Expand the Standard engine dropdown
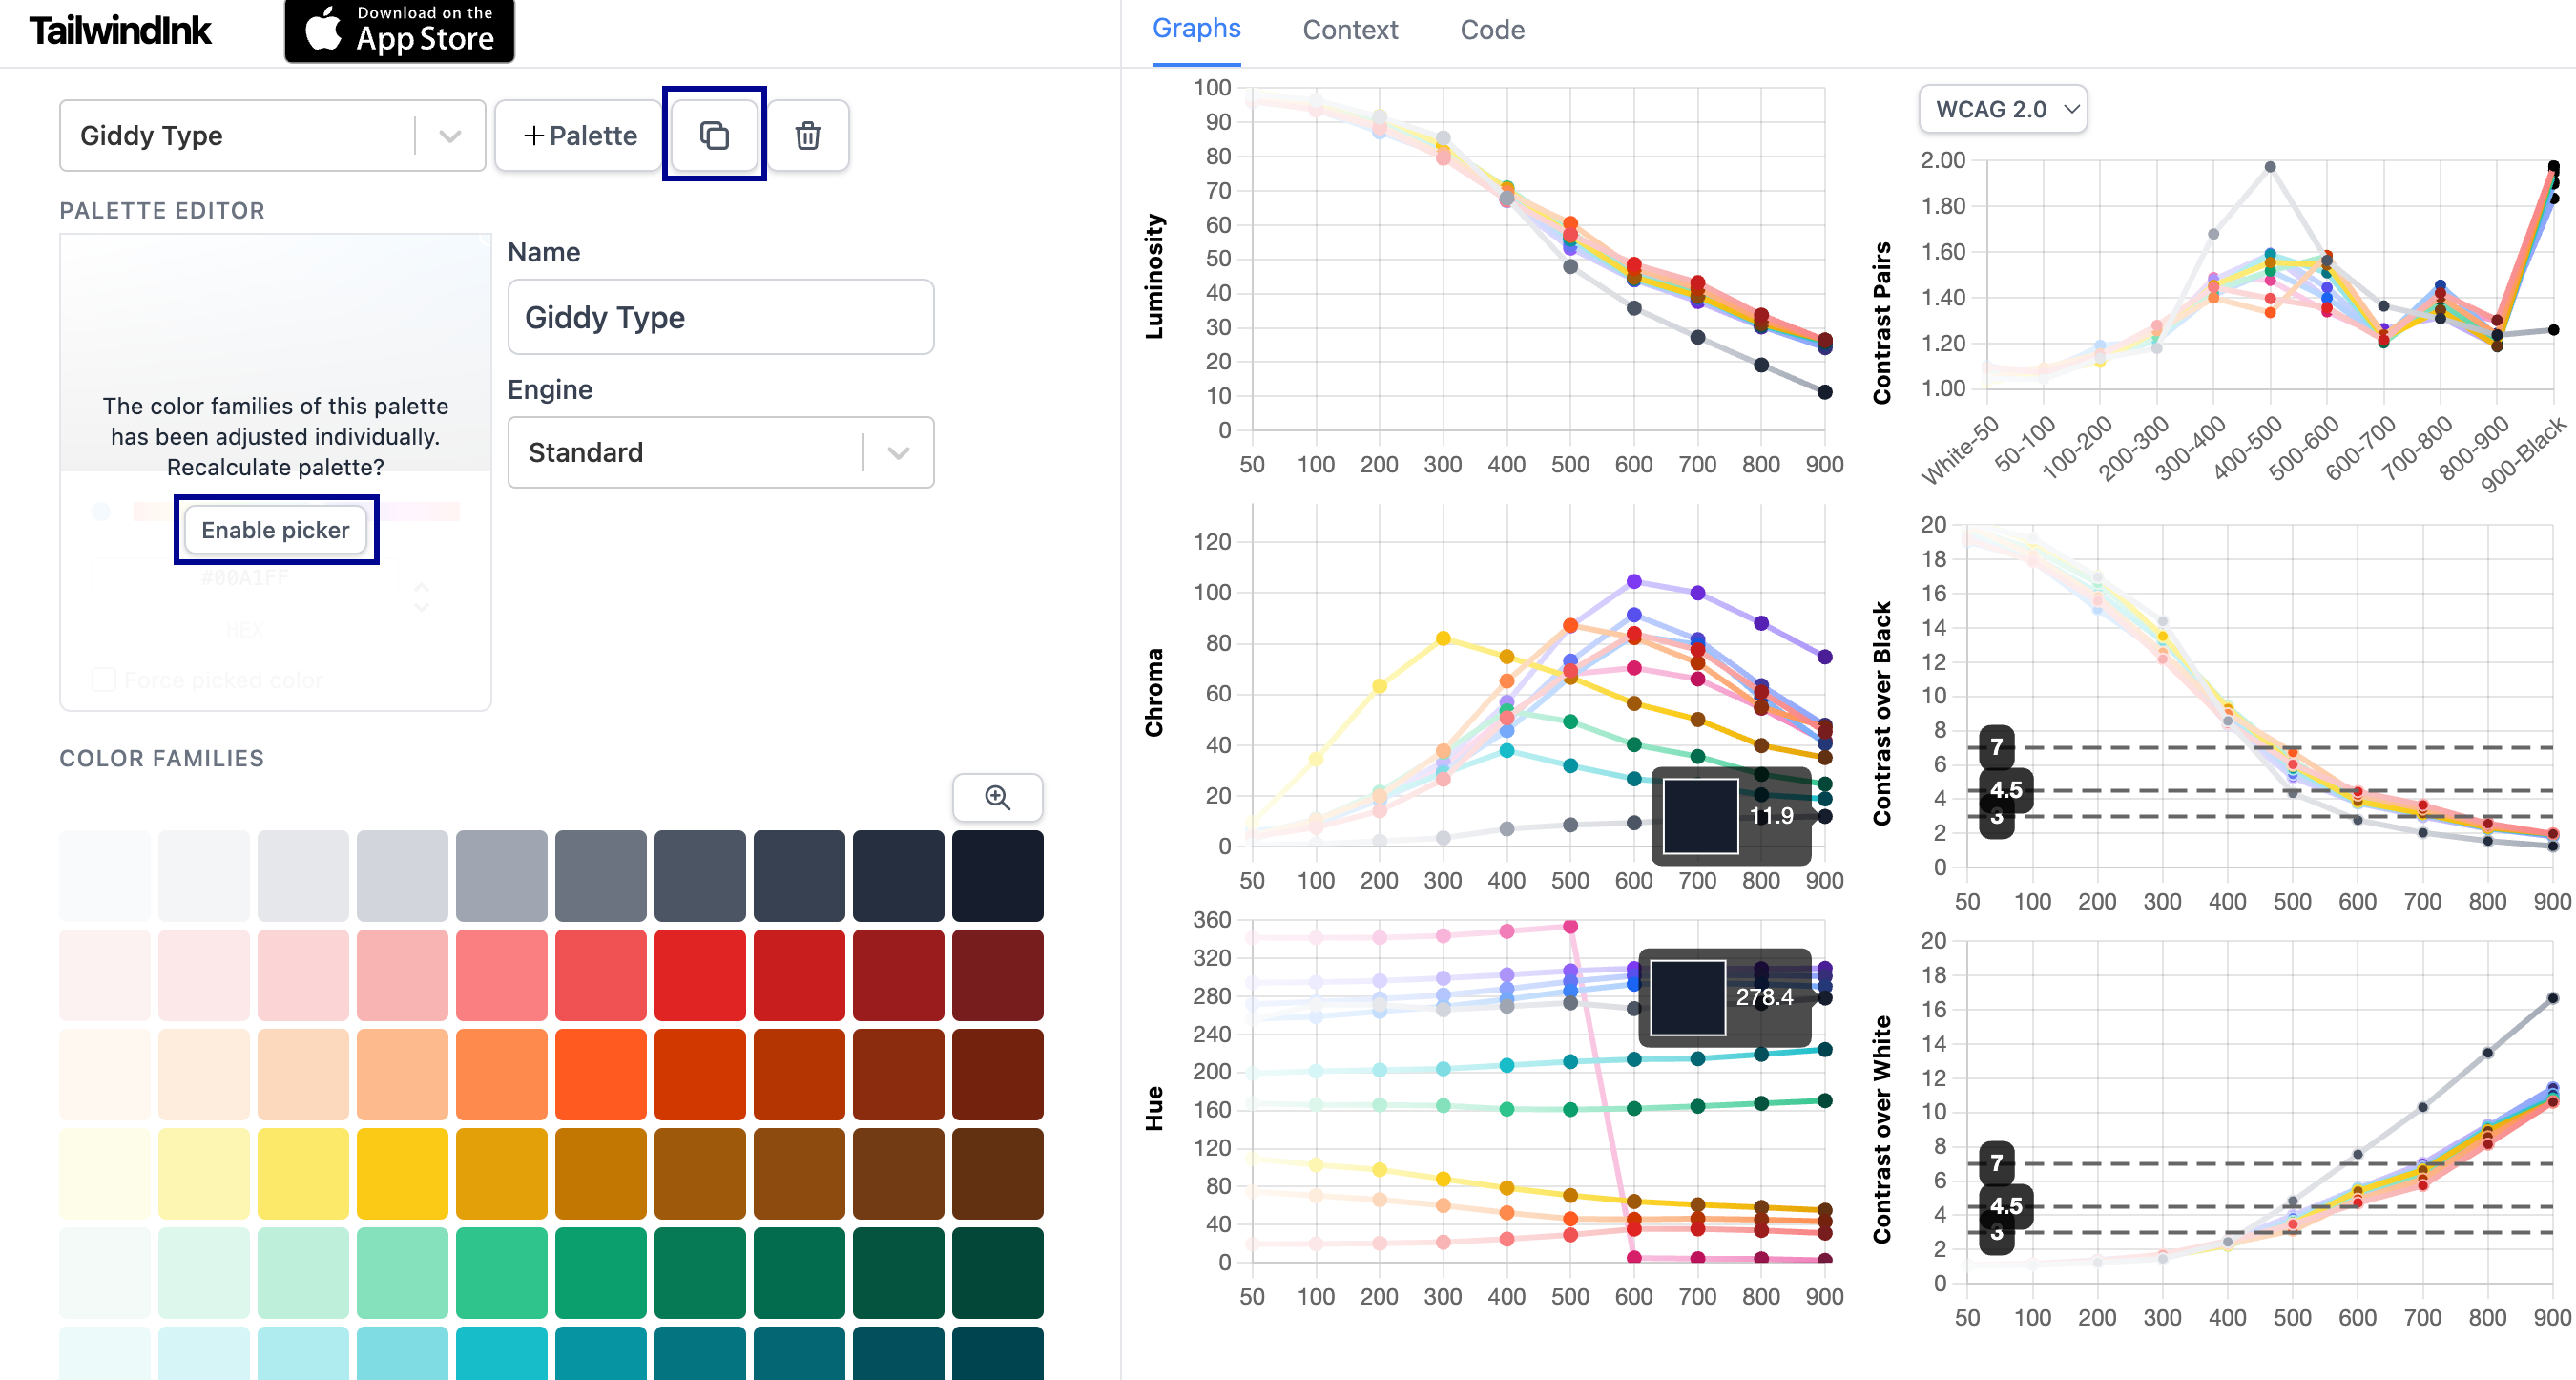This screenshot has width=2576, height=1380. (x=720, y=452)
